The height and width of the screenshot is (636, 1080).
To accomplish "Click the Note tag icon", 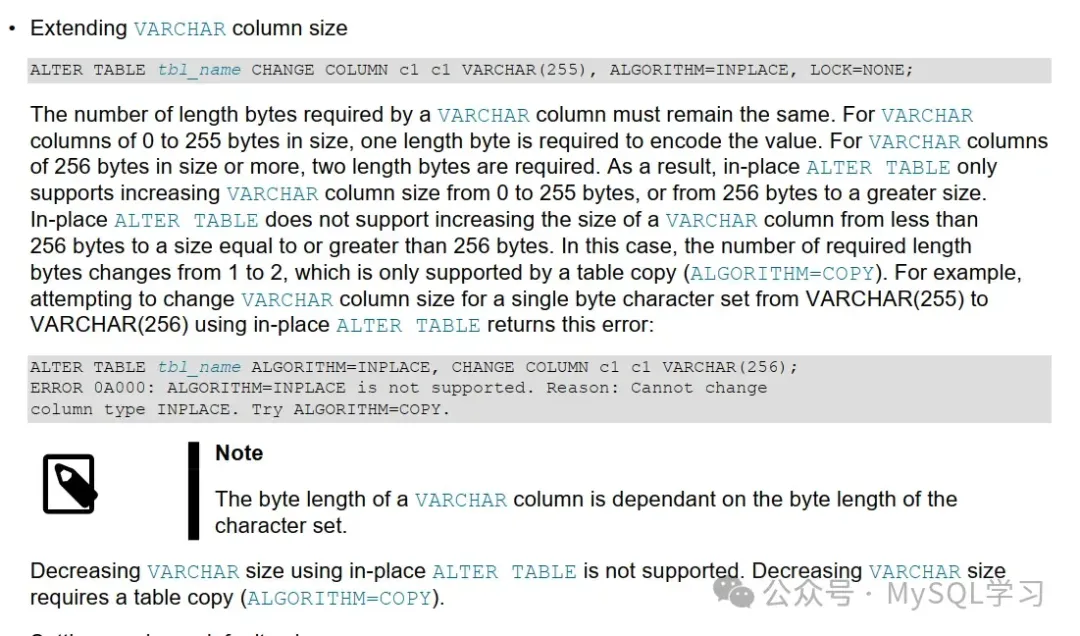I will (68, 484).
